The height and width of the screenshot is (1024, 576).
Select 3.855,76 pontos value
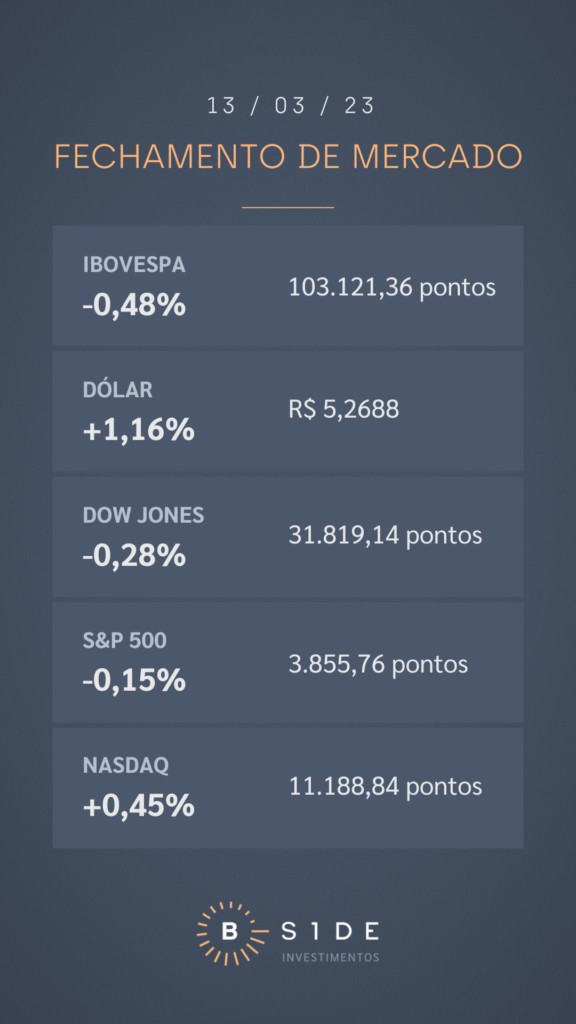(x=378, y=664)
